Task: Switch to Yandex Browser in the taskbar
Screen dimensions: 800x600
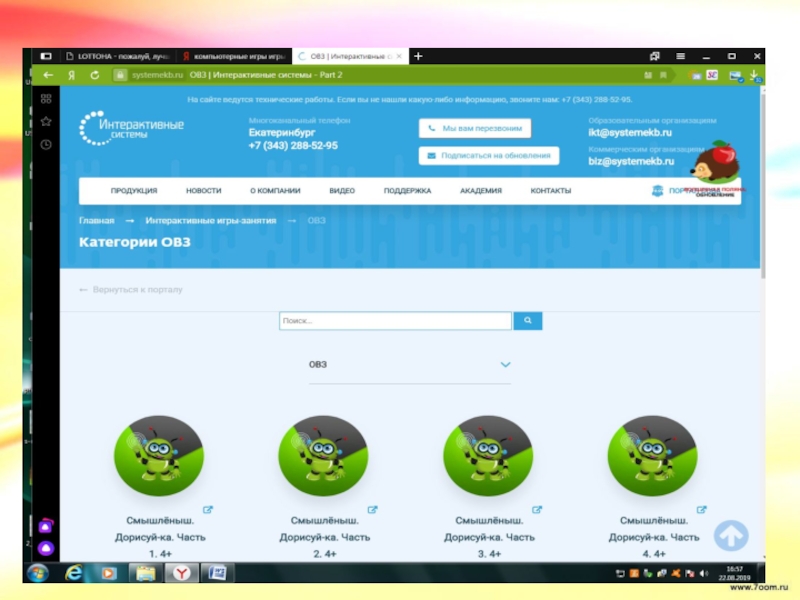Action: point(181,573)
